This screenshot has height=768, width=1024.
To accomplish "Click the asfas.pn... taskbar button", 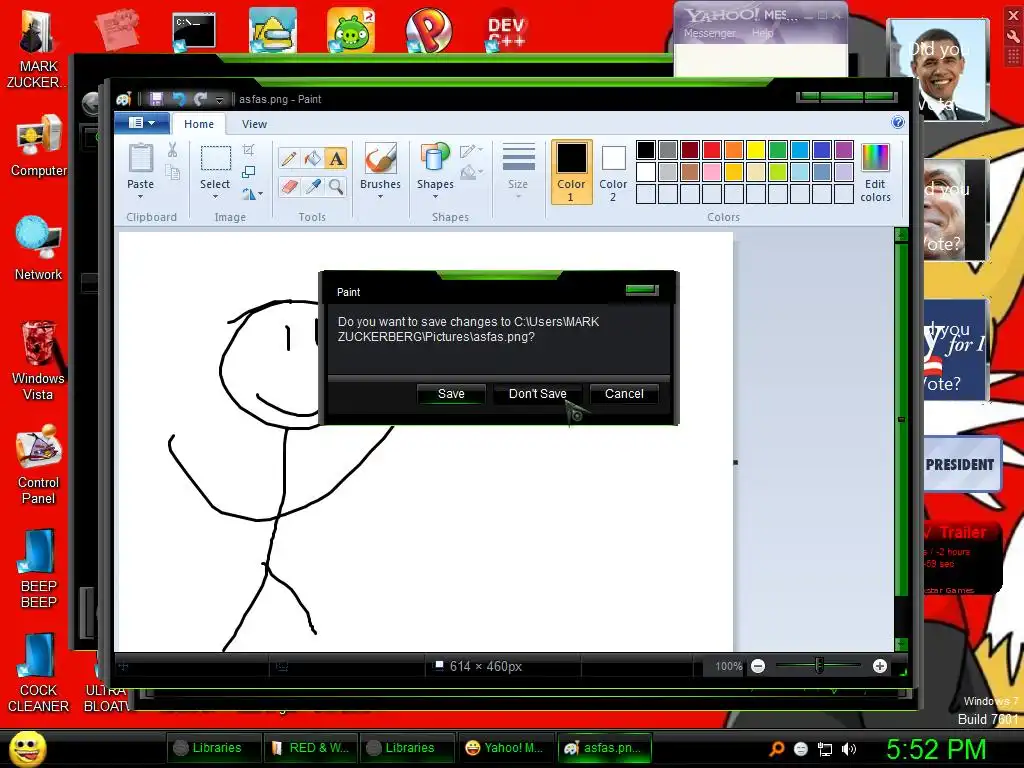I will click(x=603, y=748).
